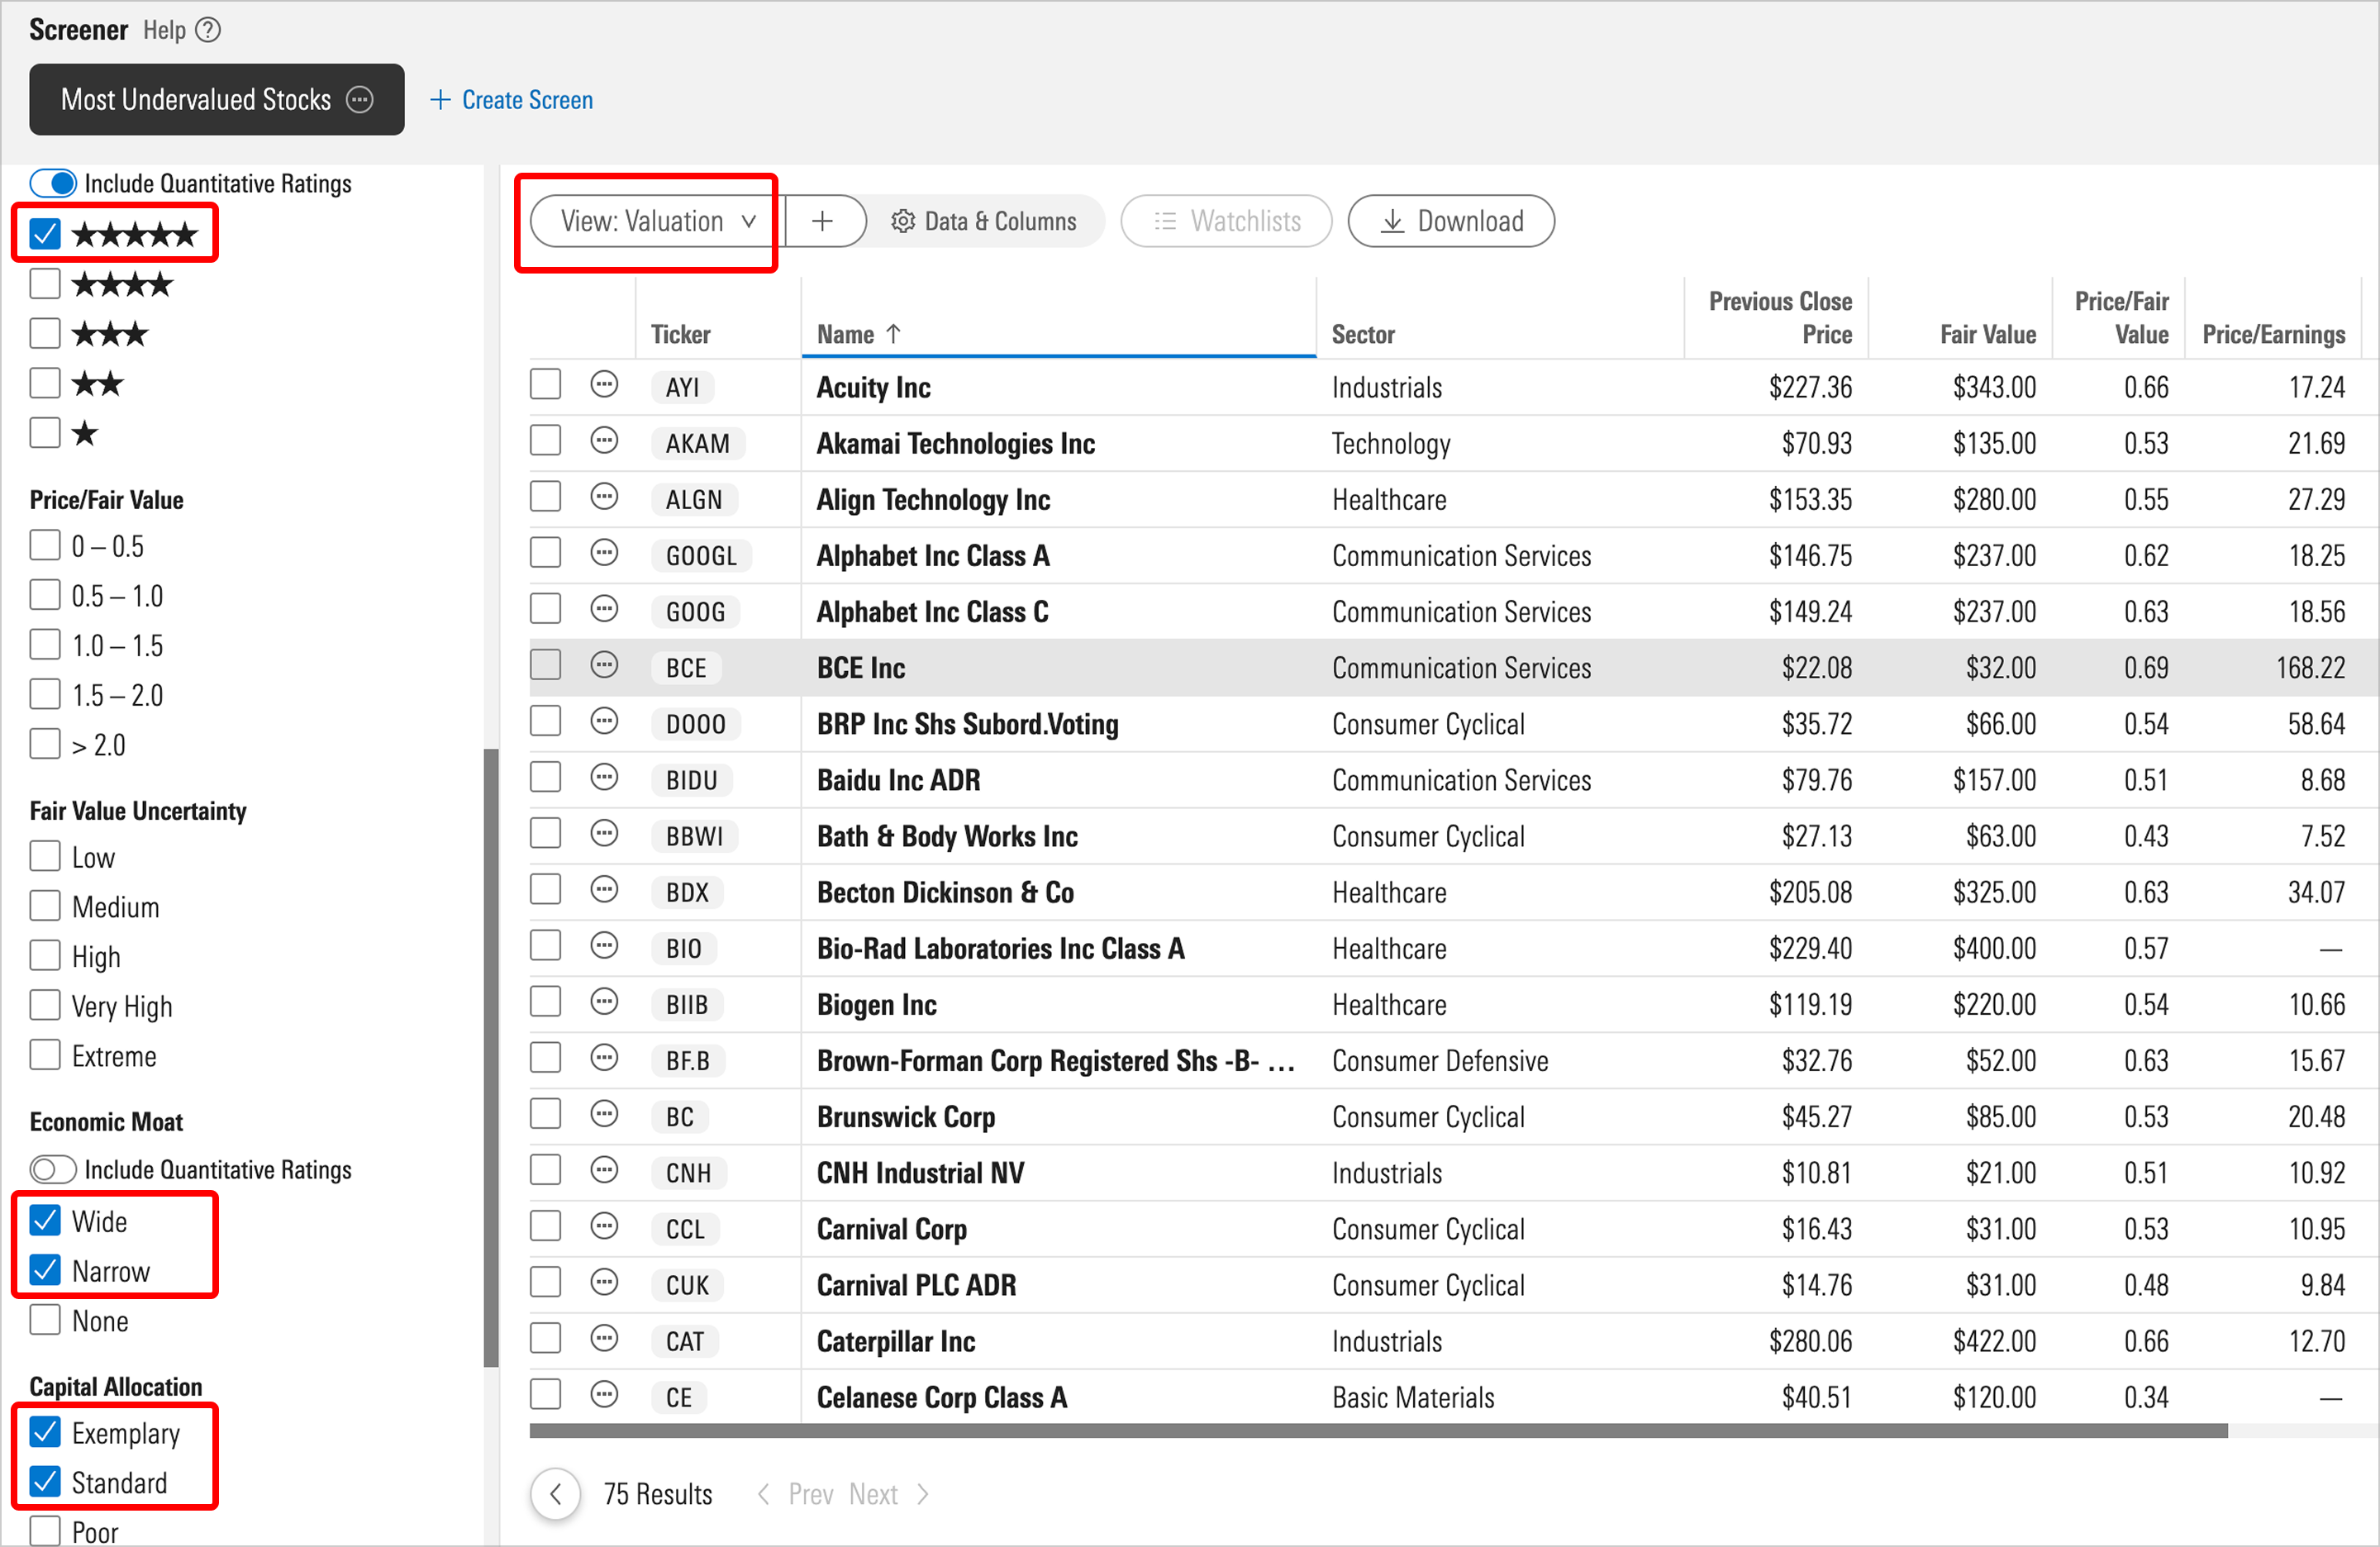The image size is (2380, 1547).
Task: Uncheck the Wide economic moat checkbox
Action: [45, 1221]
